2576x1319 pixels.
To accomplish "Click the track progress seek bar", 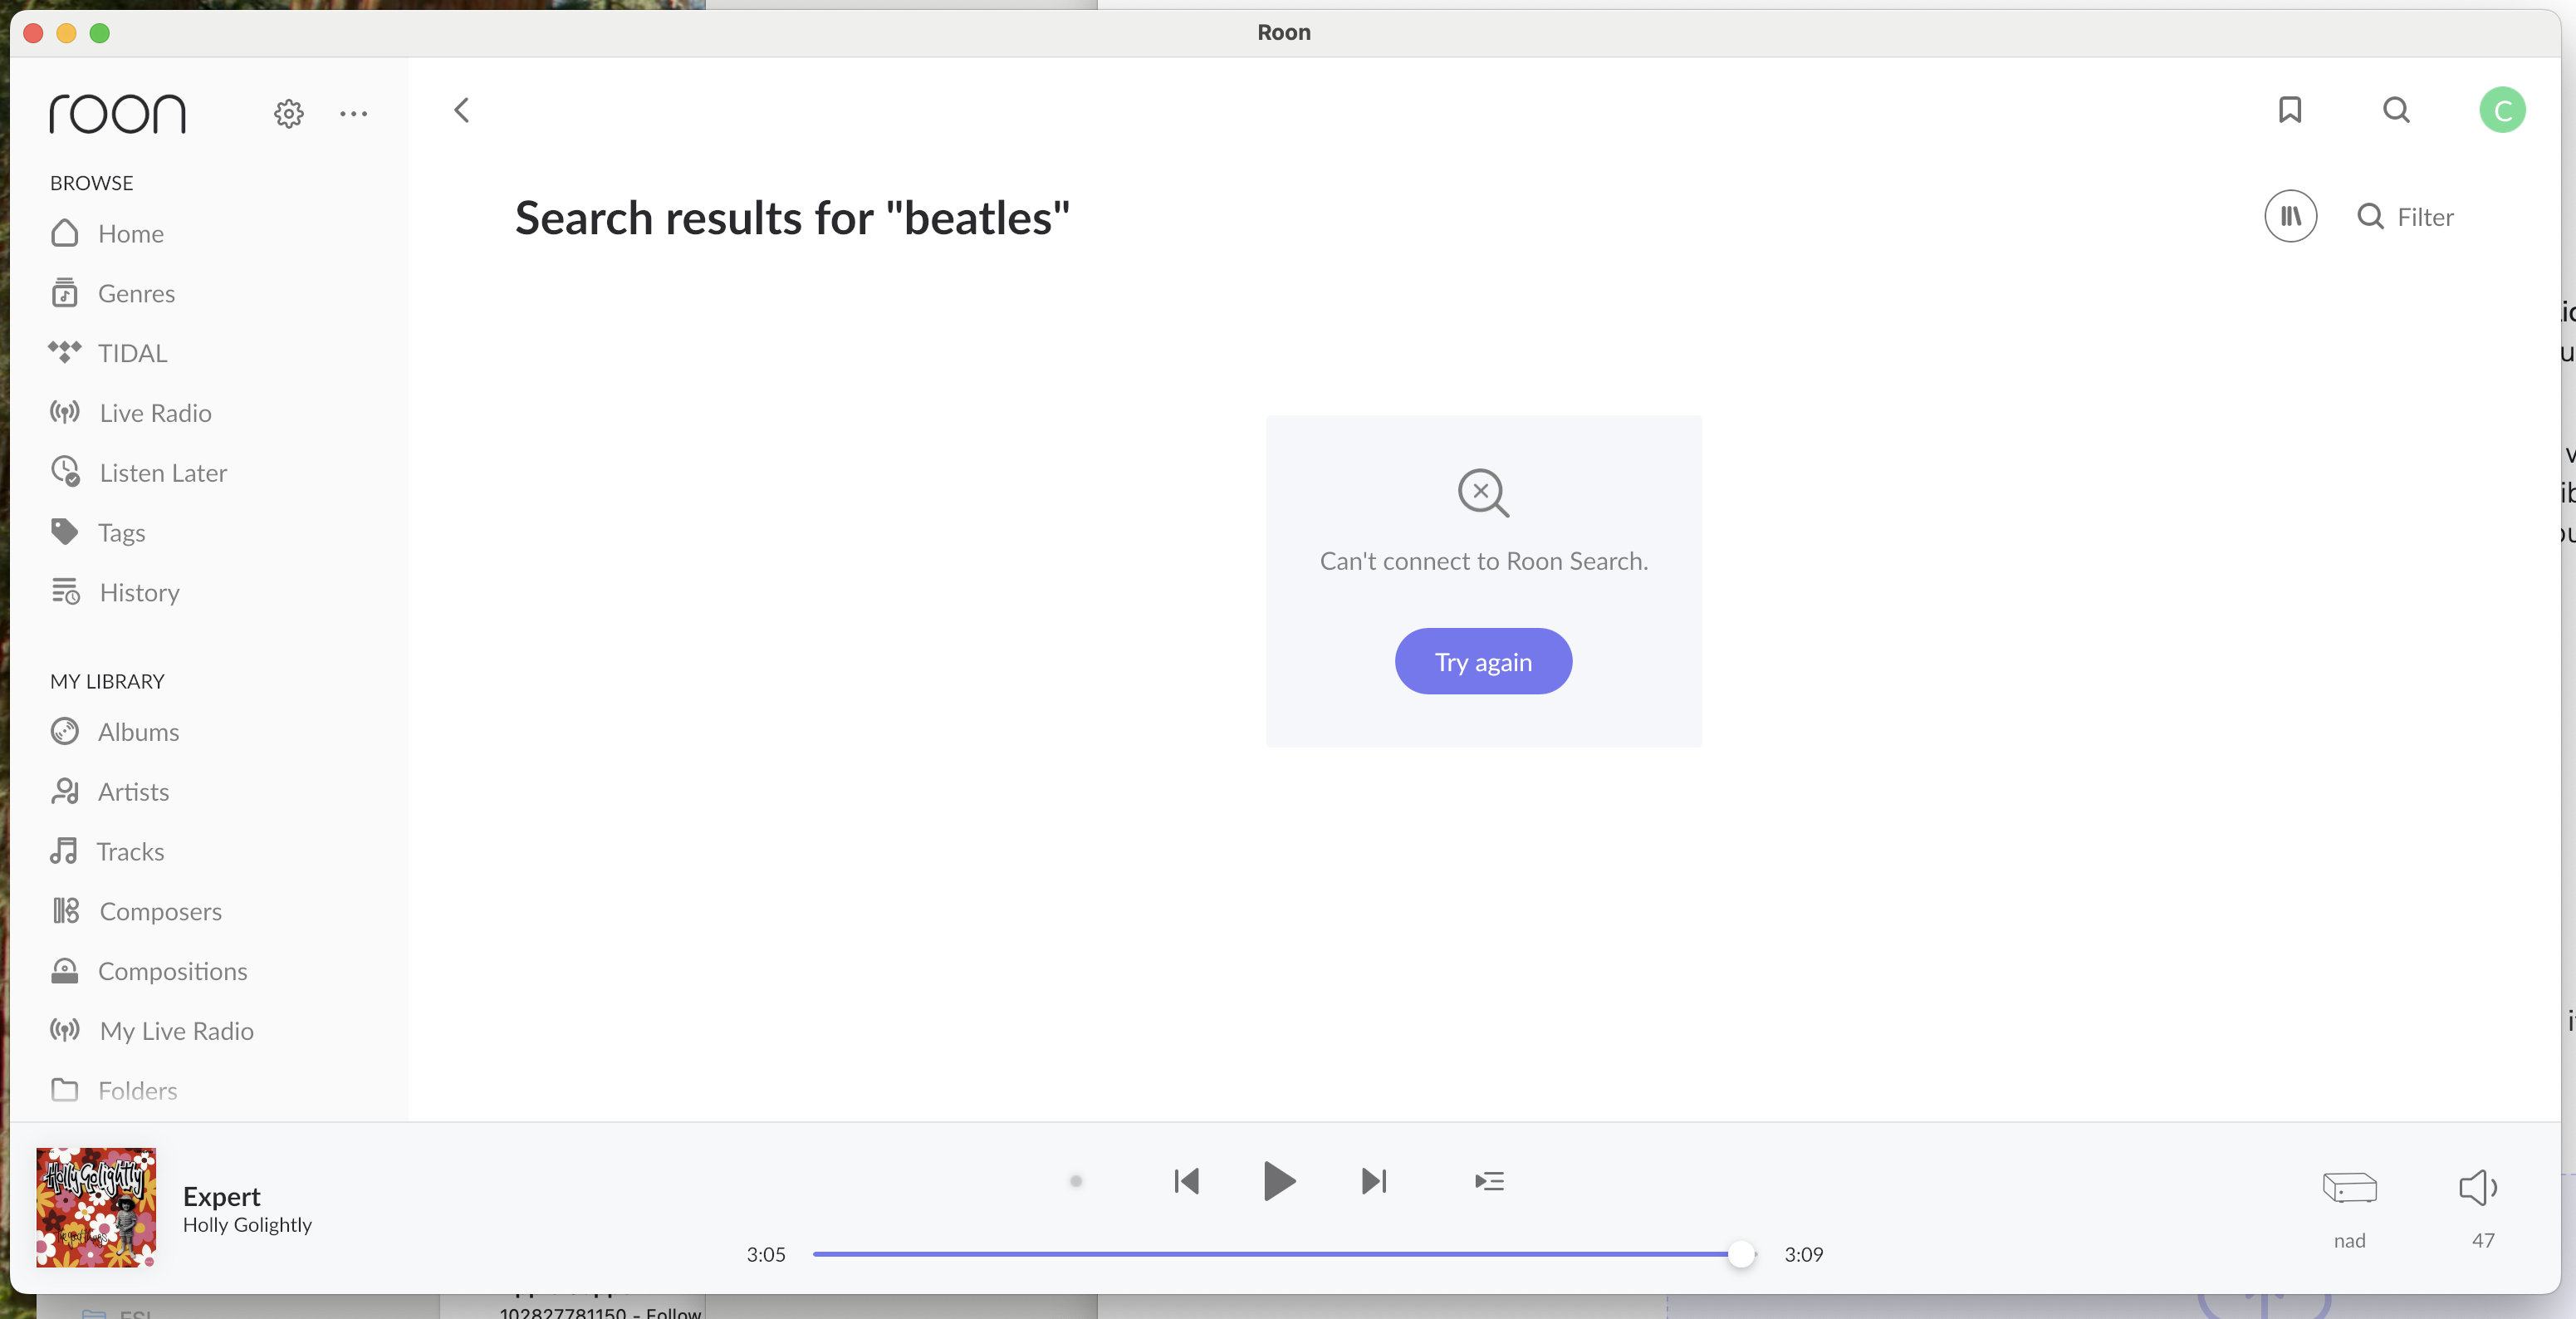I will pos(1275,1253).
